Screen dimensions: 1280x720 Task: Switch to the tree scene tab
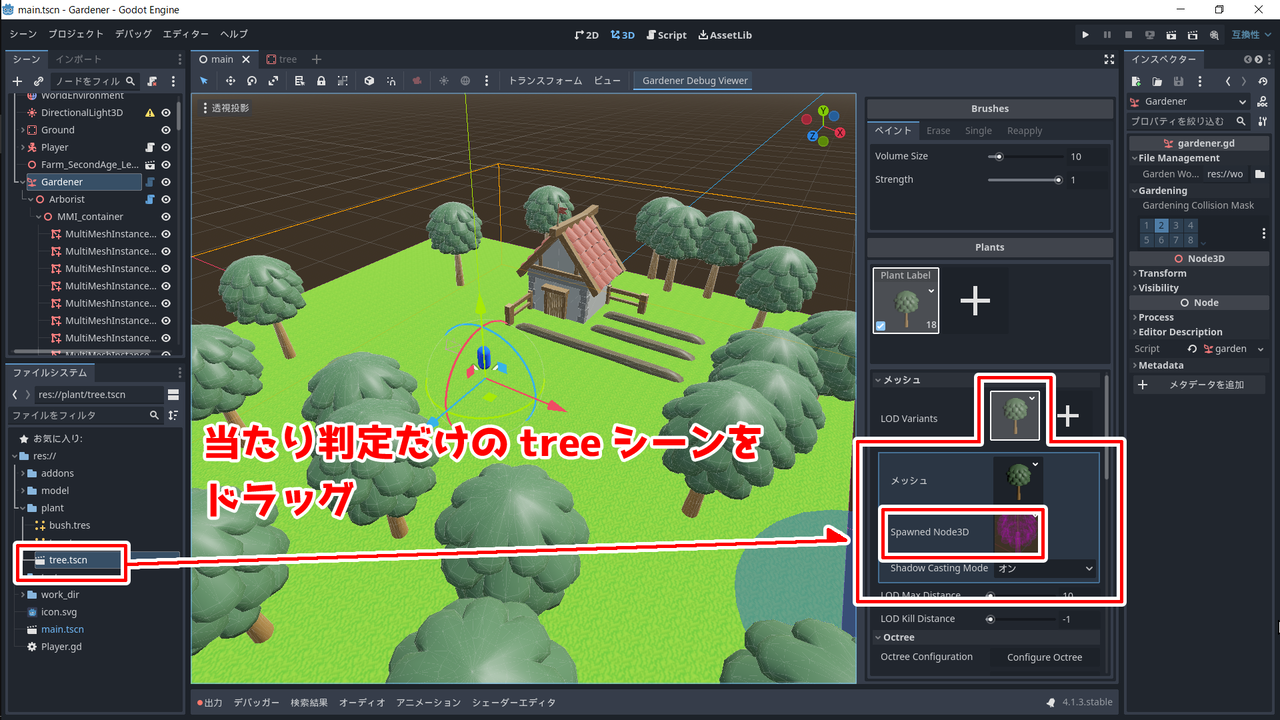[x=281, y=59]
